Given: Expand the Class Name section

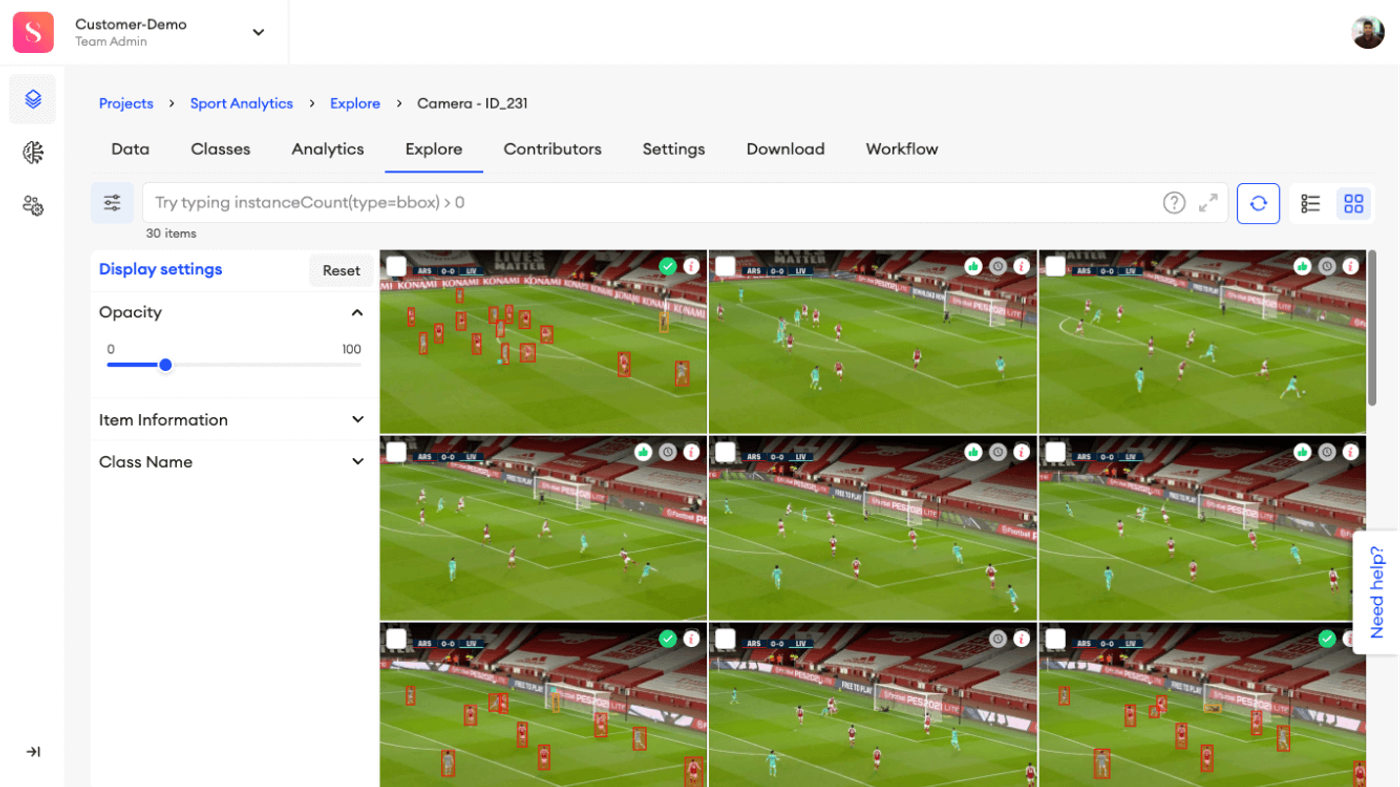Looking at the screenshot, I should pyautogui.click(x=357, y=462).
